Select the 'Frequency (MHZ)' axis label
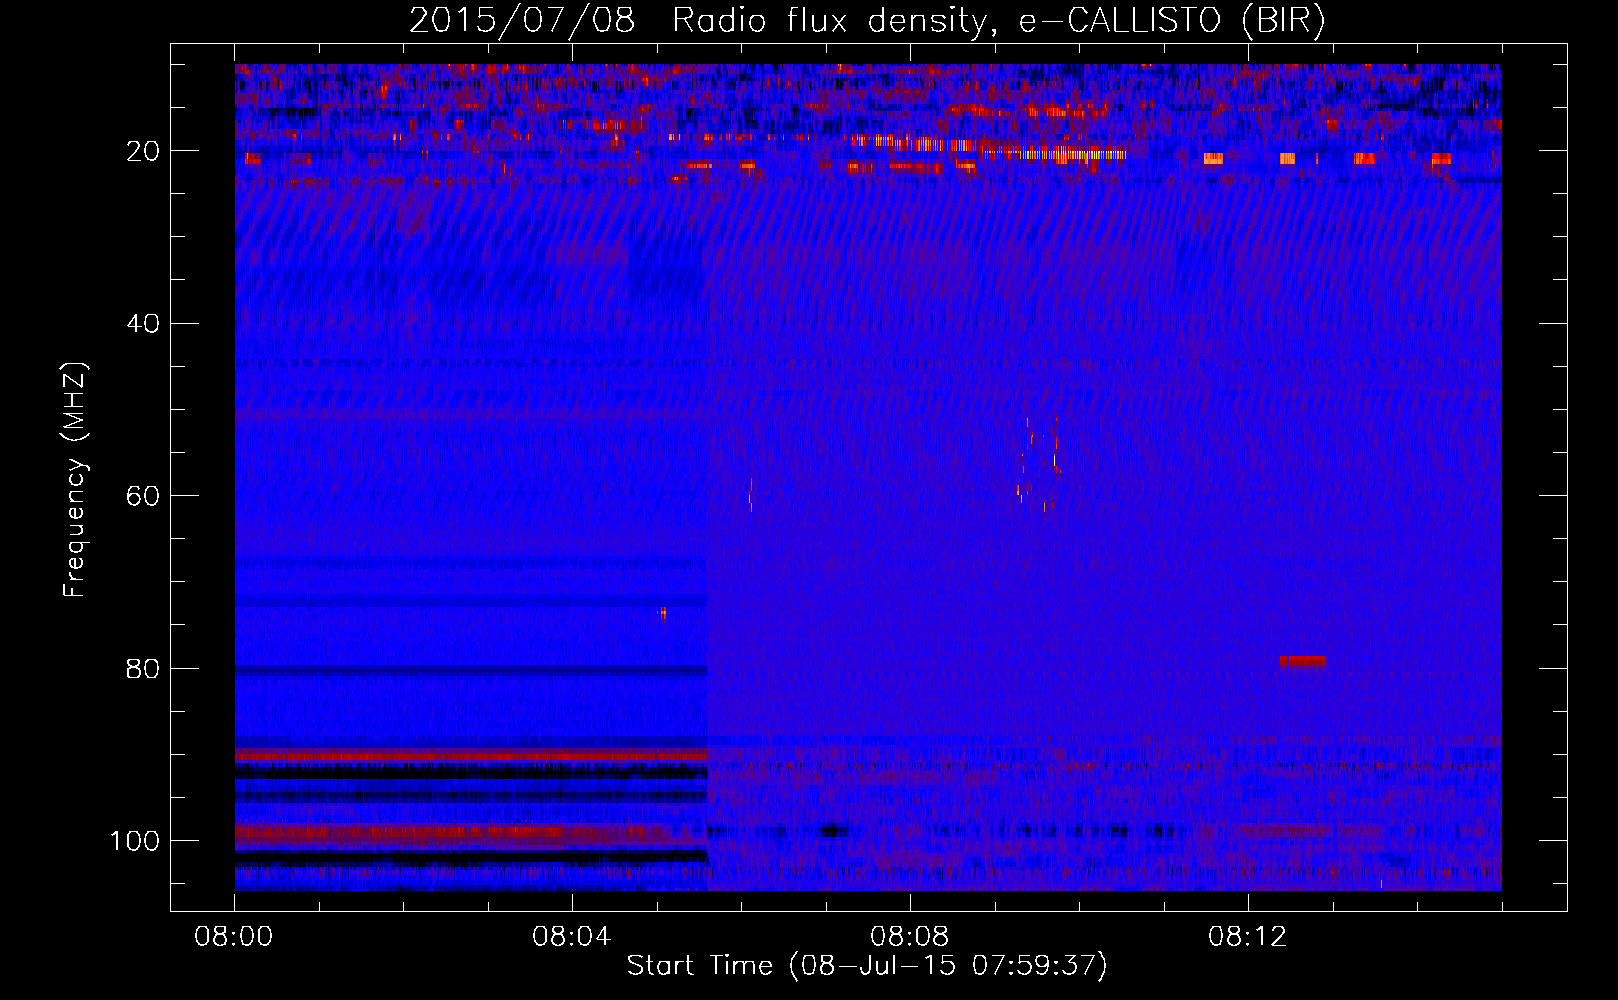Screen dimensions: 1618x1000 click(x=76, y=480)
